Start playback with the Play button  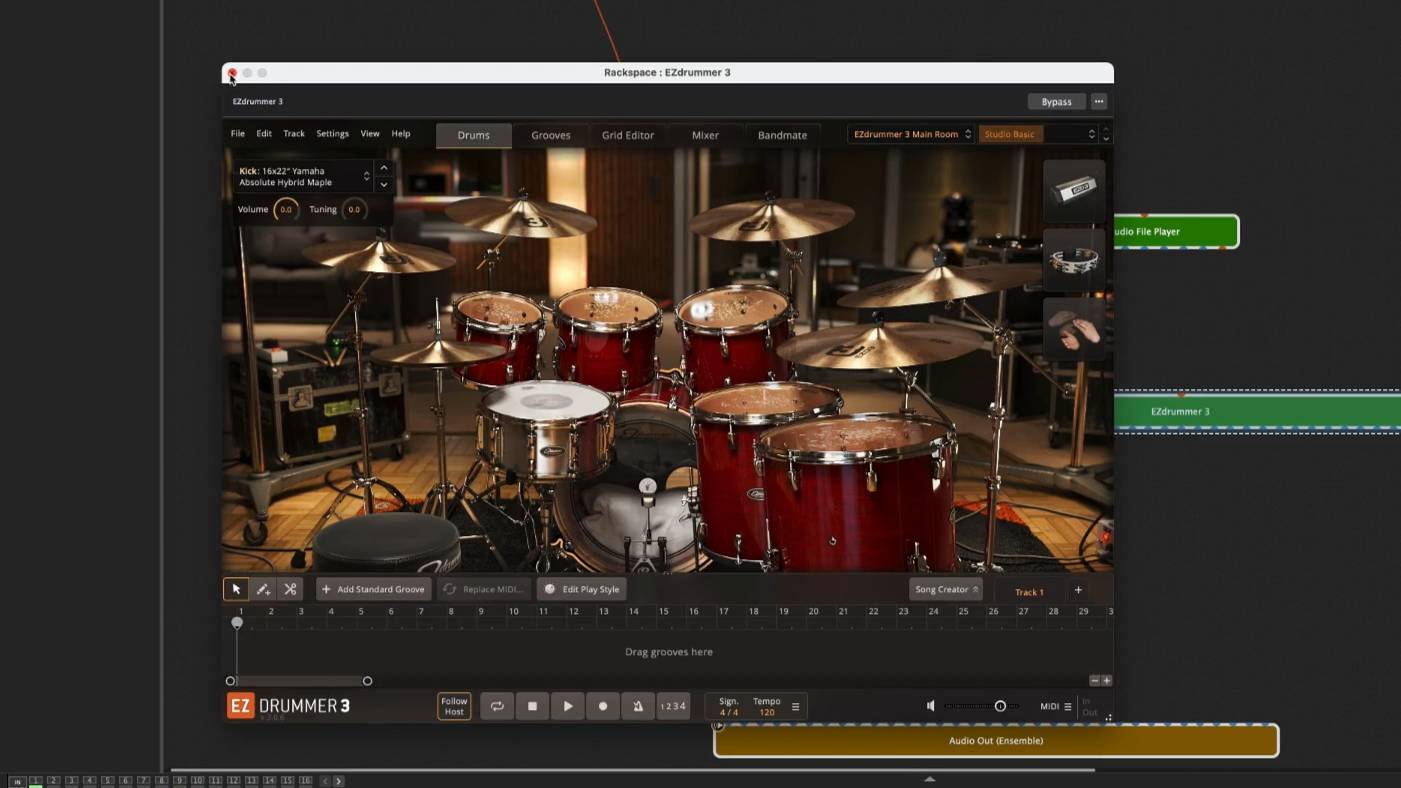pyautogui.click(x=567, y=706)
